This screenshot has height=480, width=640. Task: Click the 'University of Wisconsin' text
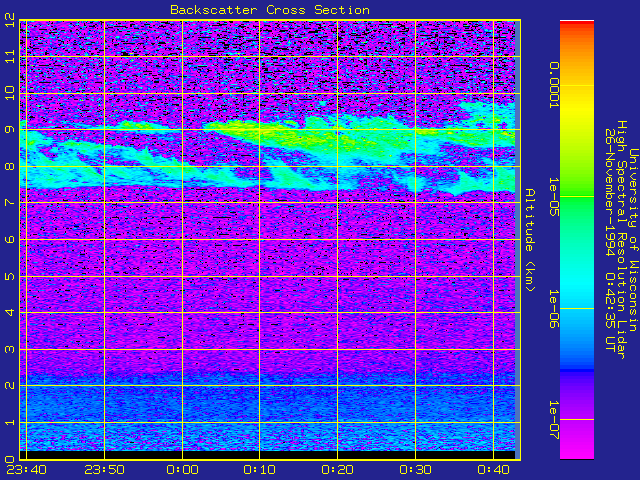[633, 240]
